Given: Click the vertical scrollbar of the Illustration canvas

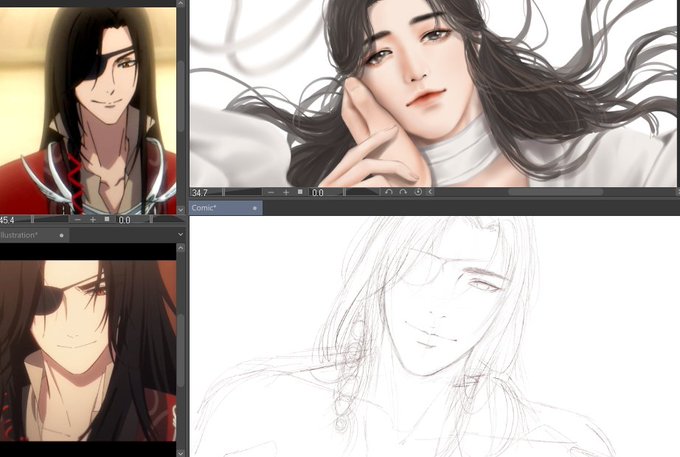Looking at the screenshot, I should [181, 350].
